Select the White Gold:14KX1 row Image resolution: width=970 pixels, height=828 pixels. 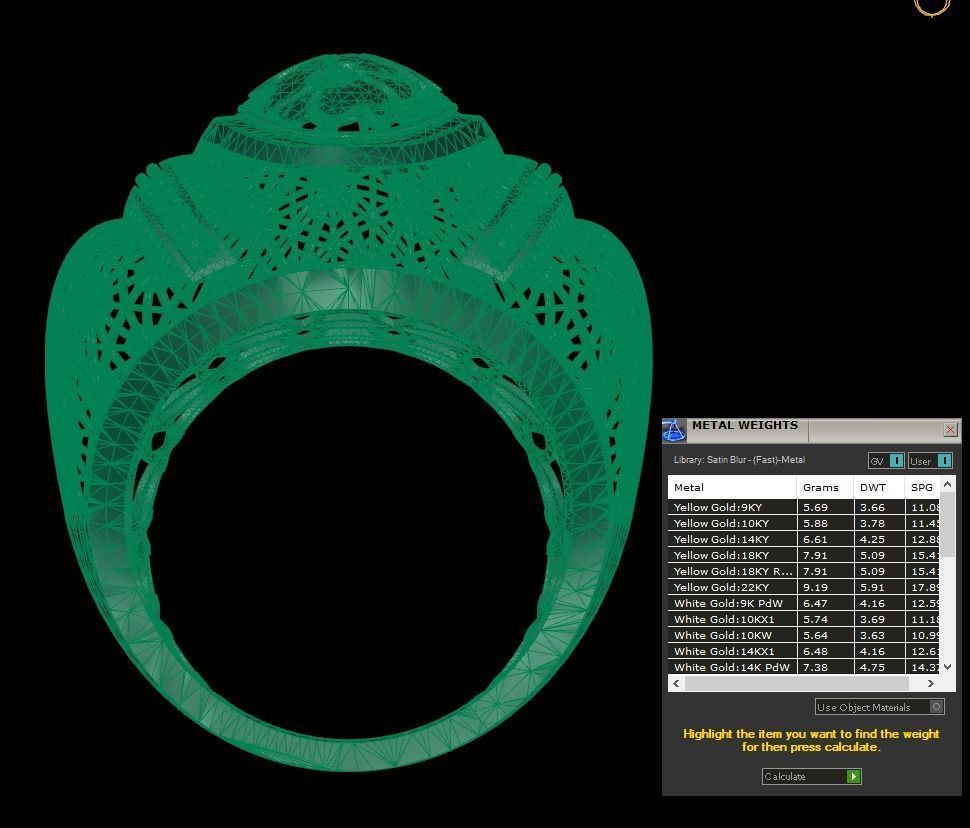pos(804,652)
